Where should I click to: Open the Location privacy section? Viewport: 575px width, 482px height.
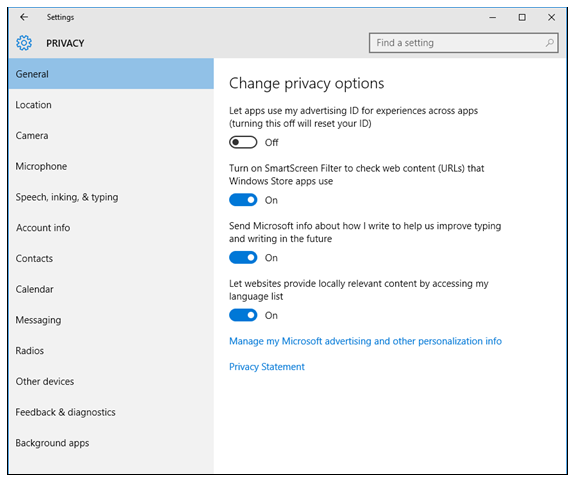pyautogui.click(x=111, y=105)
